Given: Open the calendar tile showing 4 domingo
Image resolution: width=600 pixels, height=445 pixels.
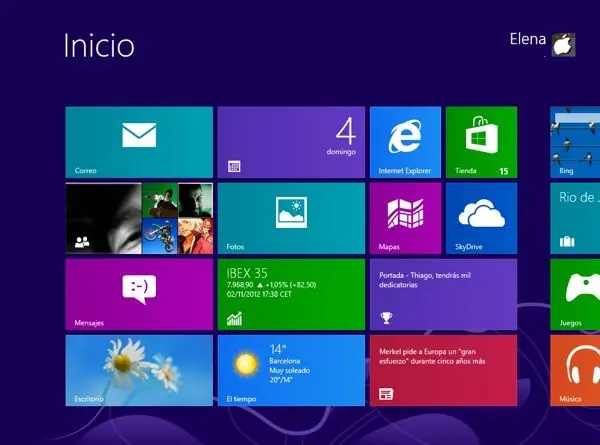Looking at the screenshot, I should (291, 142).
